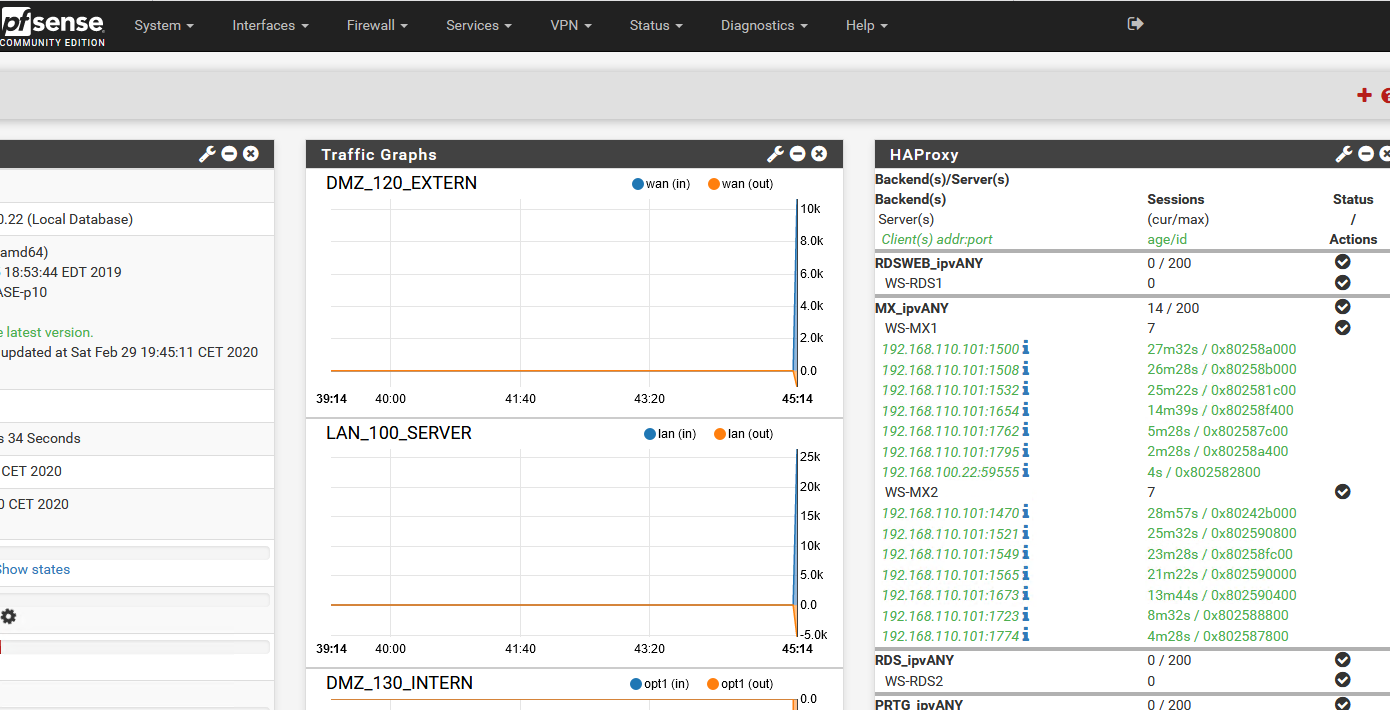Click info icon beside 192.168.110.101:1654

[1025, 410]
